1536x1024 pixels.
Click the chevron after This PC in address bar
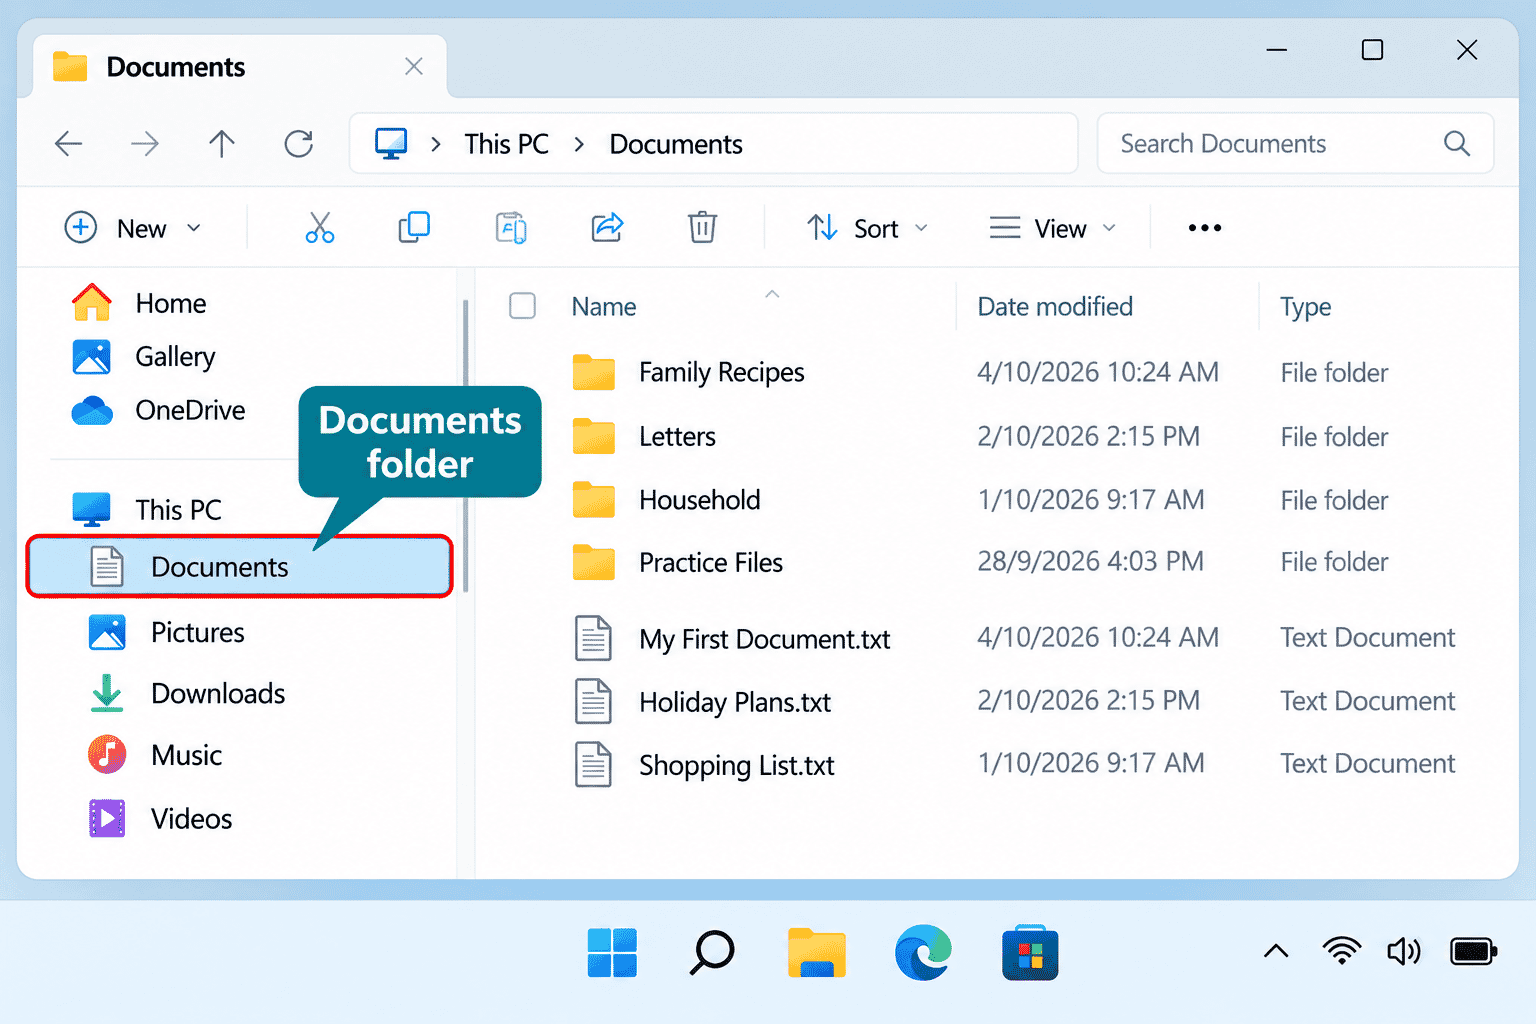coord(579,144)
